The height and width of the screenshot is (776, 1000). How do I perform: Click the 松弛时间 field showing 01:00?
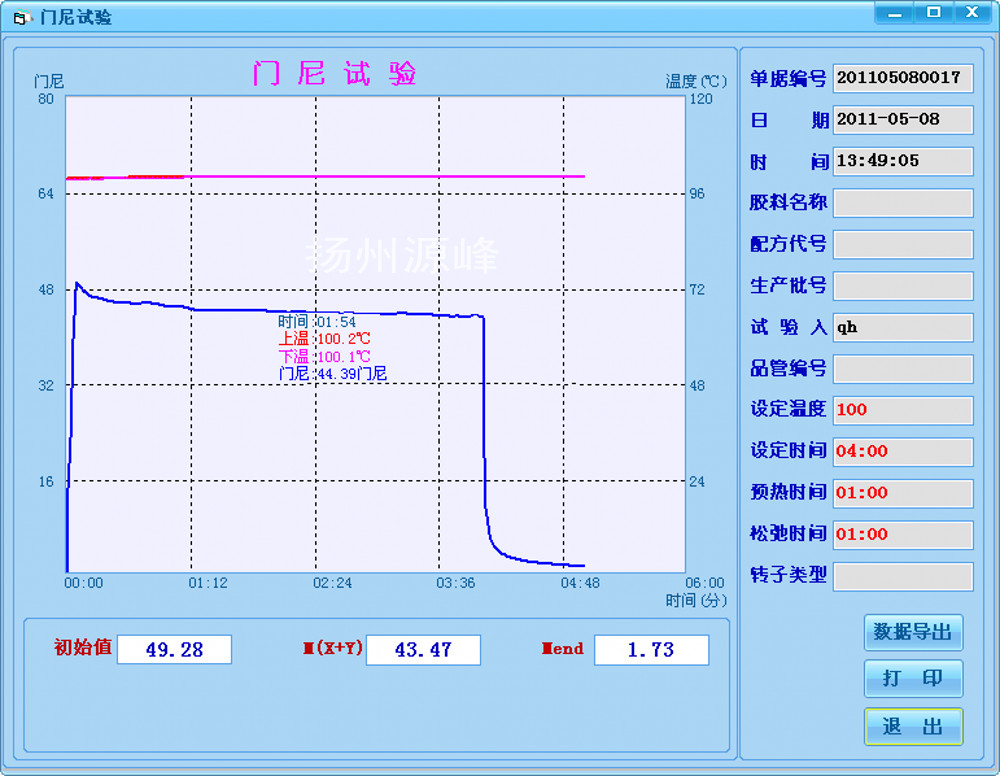903,534
